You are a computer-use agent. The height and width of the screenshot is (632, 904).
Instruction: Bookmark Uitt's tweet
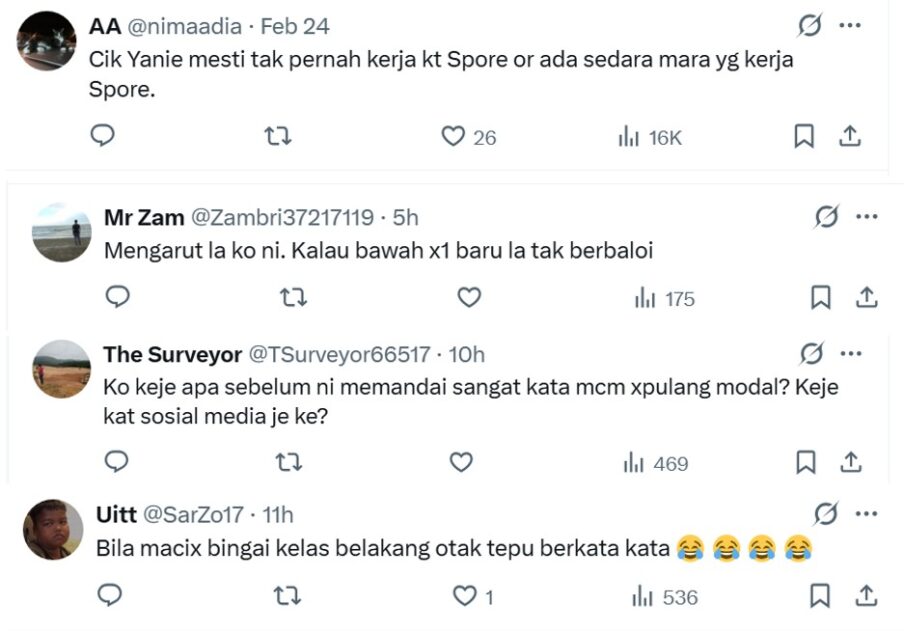(820, 596)
